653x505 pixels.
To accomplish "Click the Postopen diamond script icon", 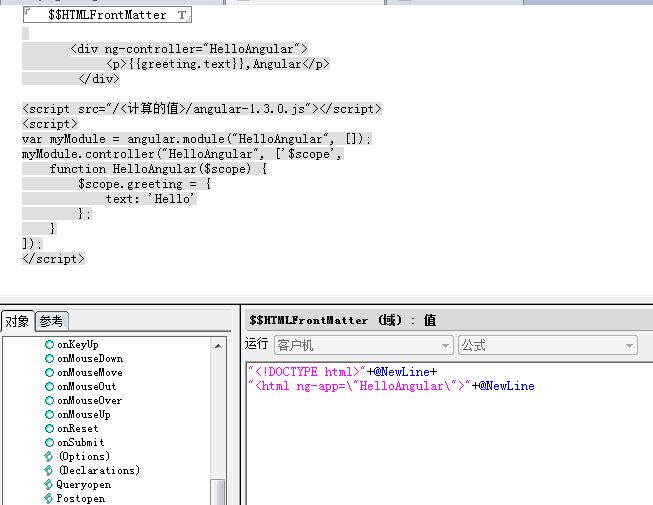I will pyautogui.click(x=49, y=498).
